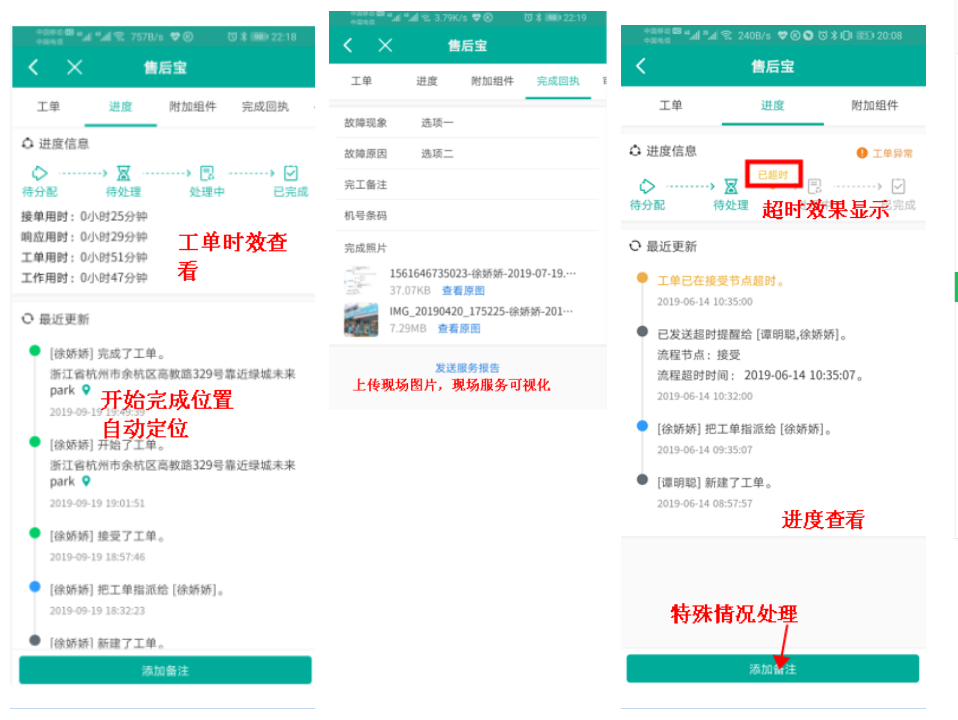
Task: Click the 已完成 checkmark icon in the left phone
Action: [290, 173]
